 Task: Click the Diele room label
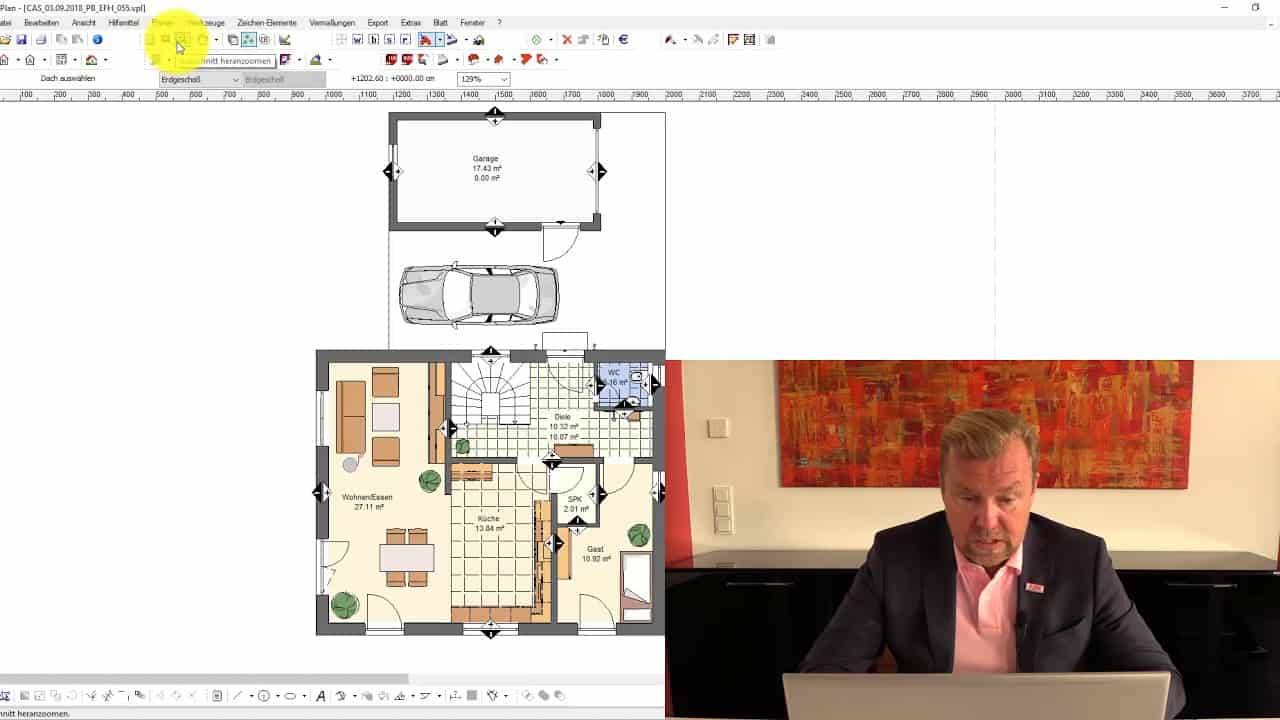point(562,417)
